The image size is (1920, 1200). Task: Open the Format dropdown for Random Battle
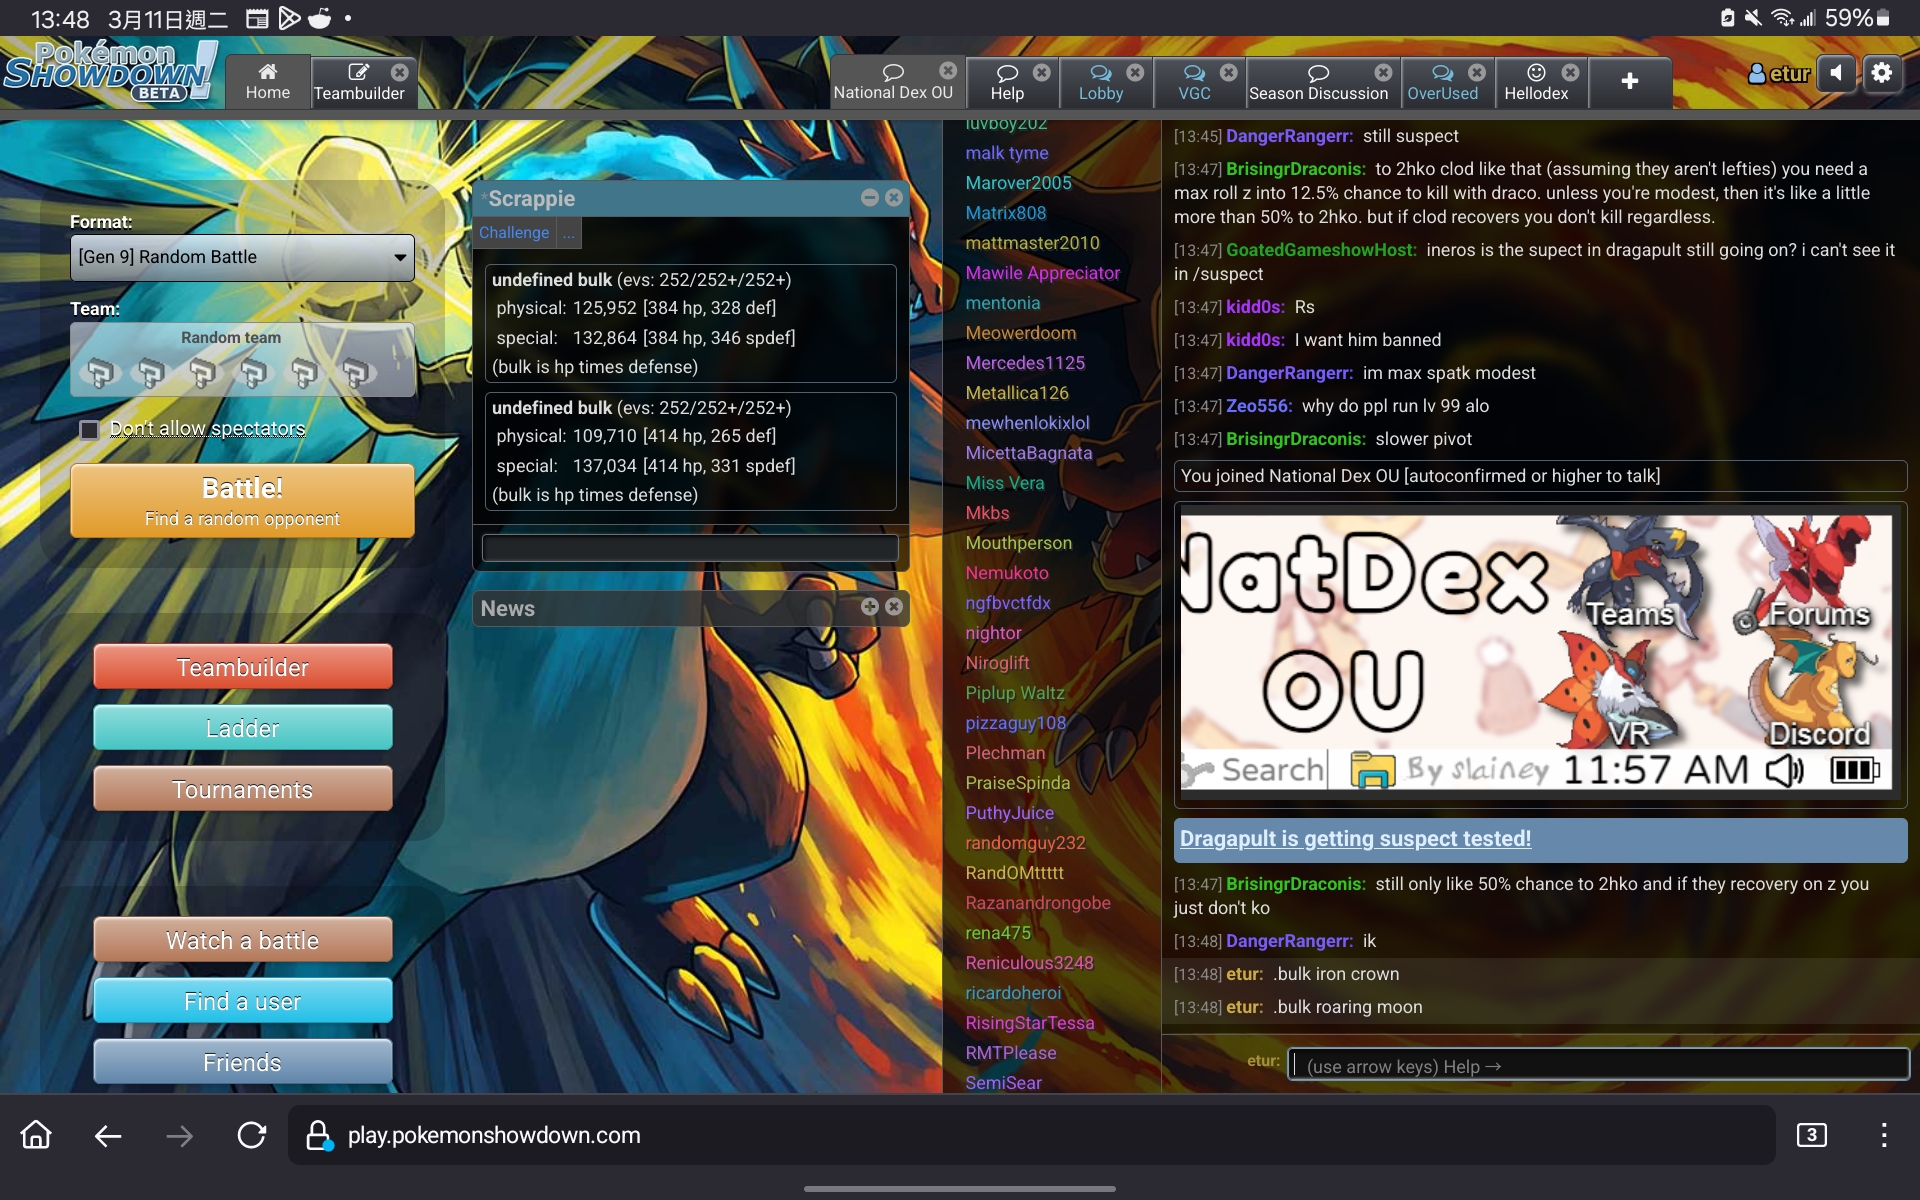[x=242, y=257]
